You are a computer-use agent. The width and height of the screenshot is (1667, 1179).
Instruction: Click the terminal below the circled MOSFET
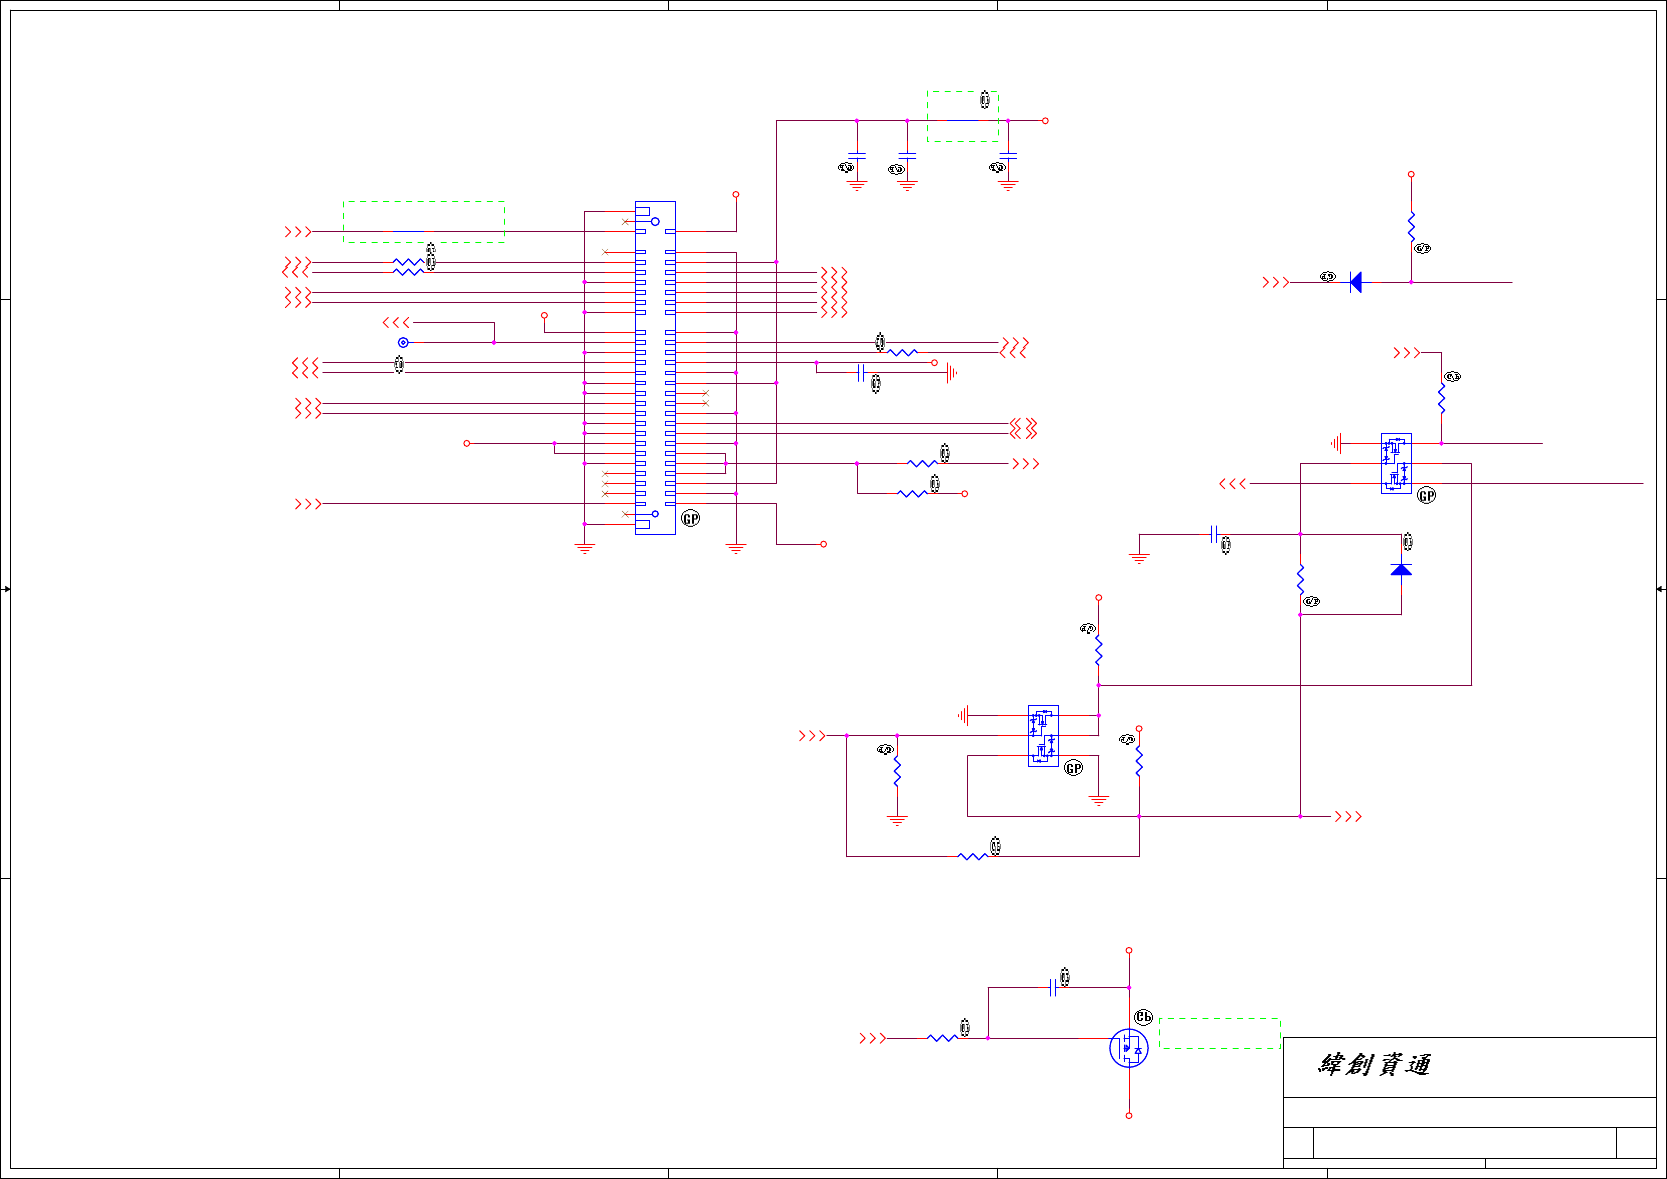click(1129, 1115)
